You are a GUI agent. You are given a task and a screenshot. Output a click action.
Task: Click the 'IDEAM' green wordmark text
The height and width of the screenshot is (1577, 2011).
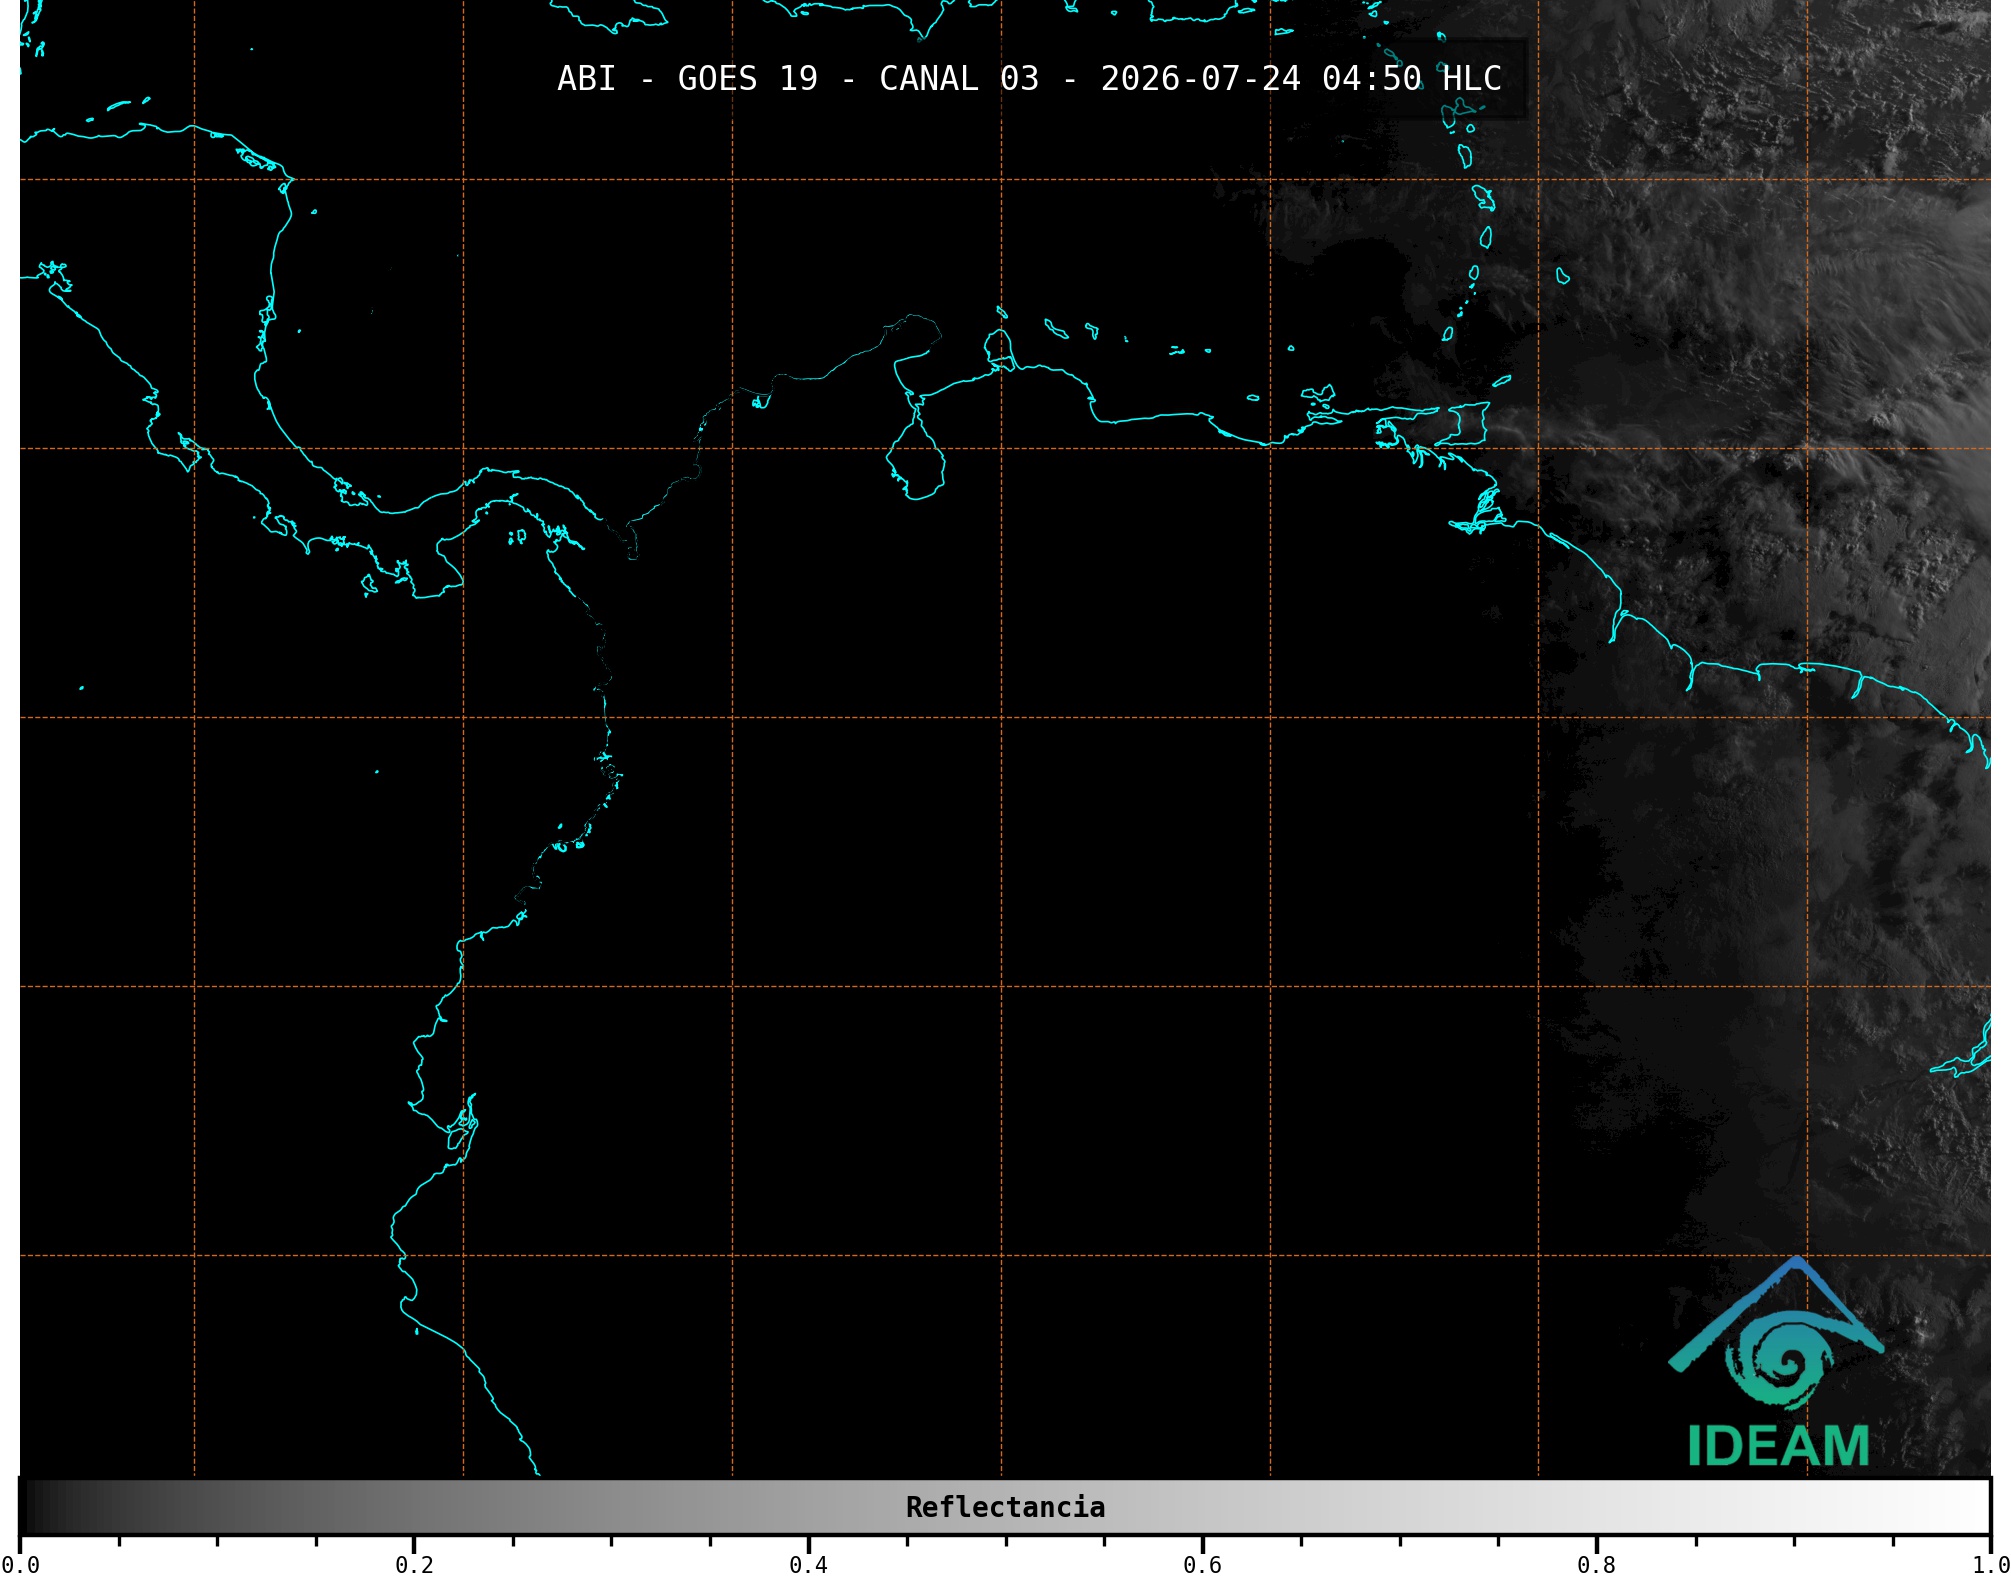(x=1778, y=1446)
